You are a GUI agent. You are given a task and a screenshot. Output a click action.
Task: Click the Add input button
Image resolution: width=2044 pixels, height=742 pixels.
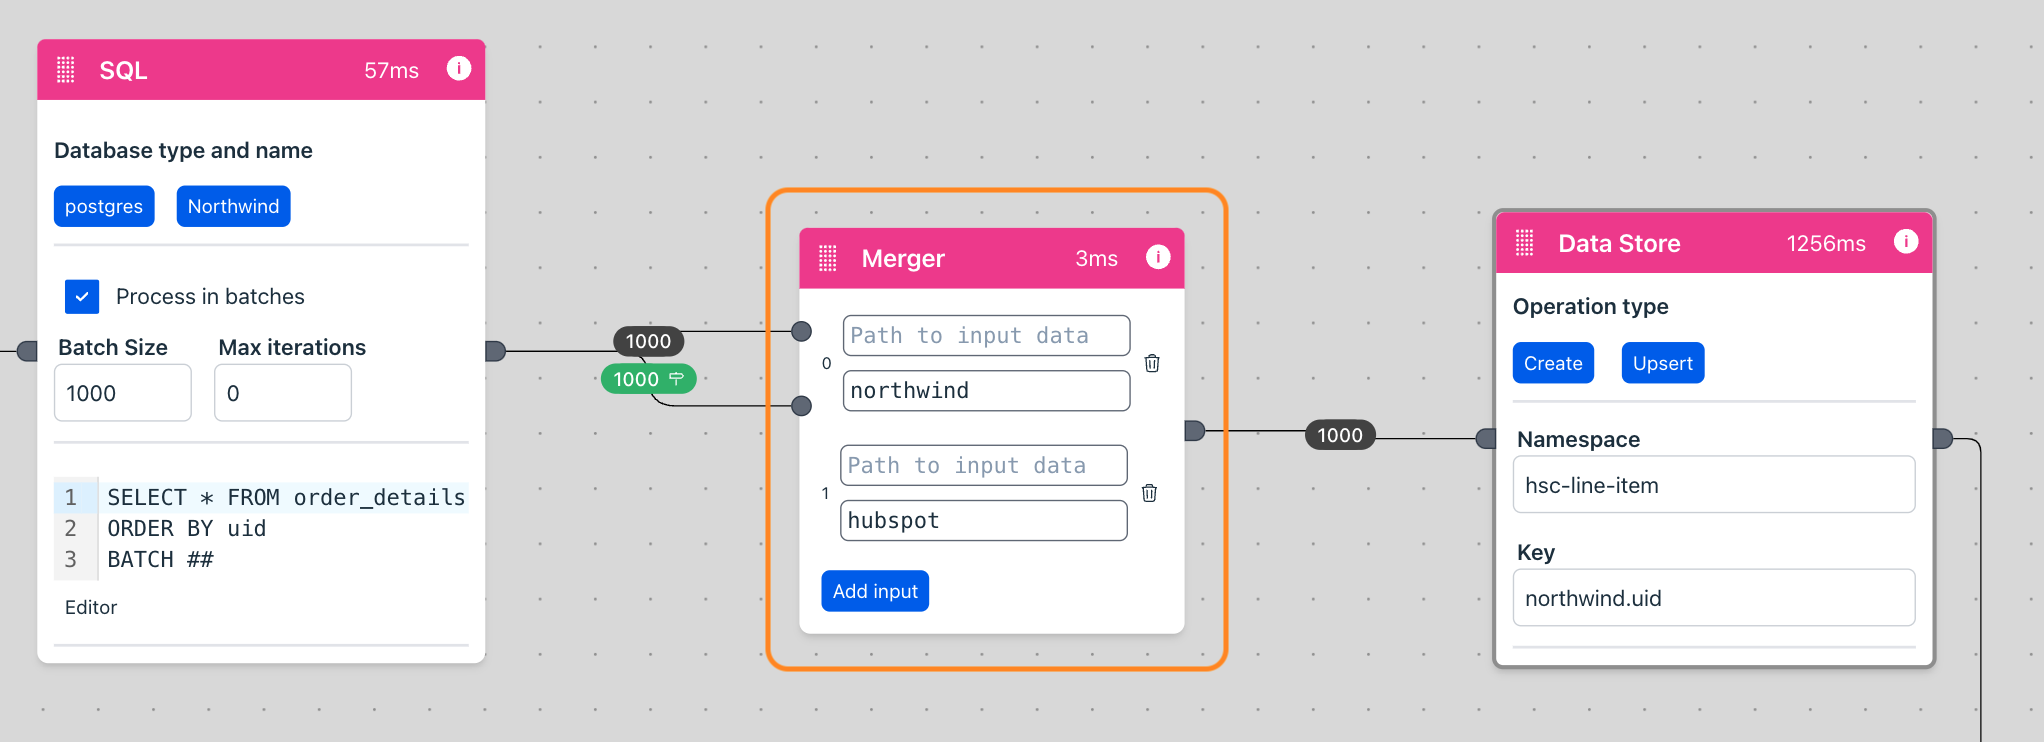click(x=874, y=591)
